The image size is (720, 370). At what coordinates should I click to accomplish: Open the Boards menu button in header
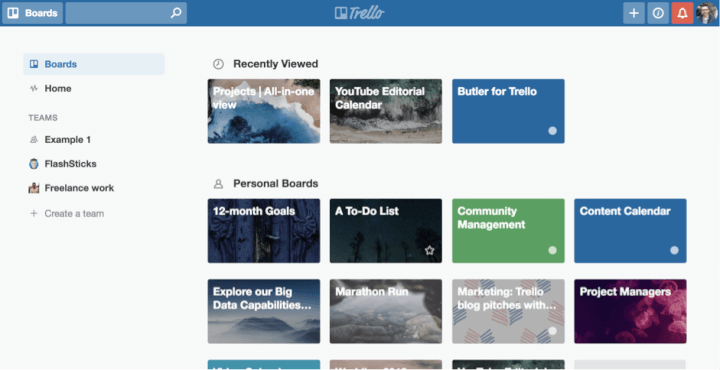click(x=32, y=13)
